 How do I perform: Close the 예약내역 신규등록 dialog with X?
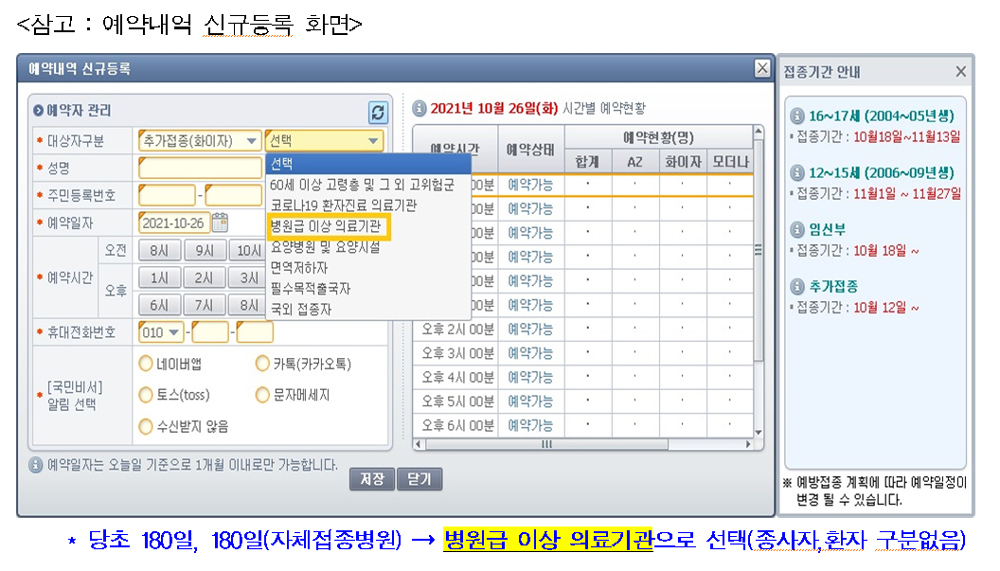click(761, 68)
